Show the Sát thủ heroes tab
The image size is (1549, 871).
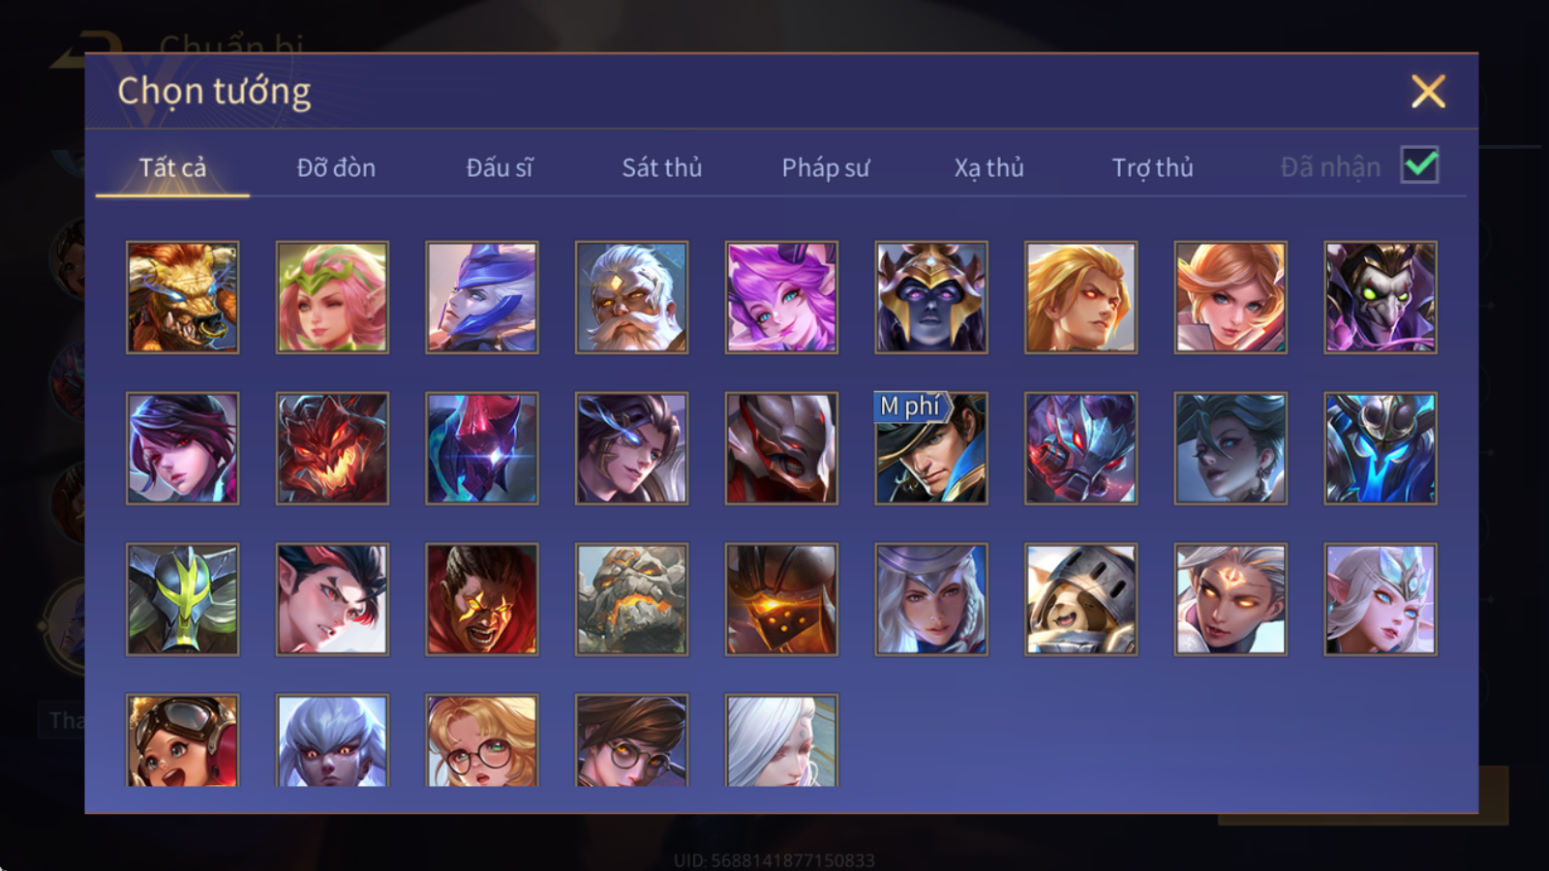click(x=662, y=167)
